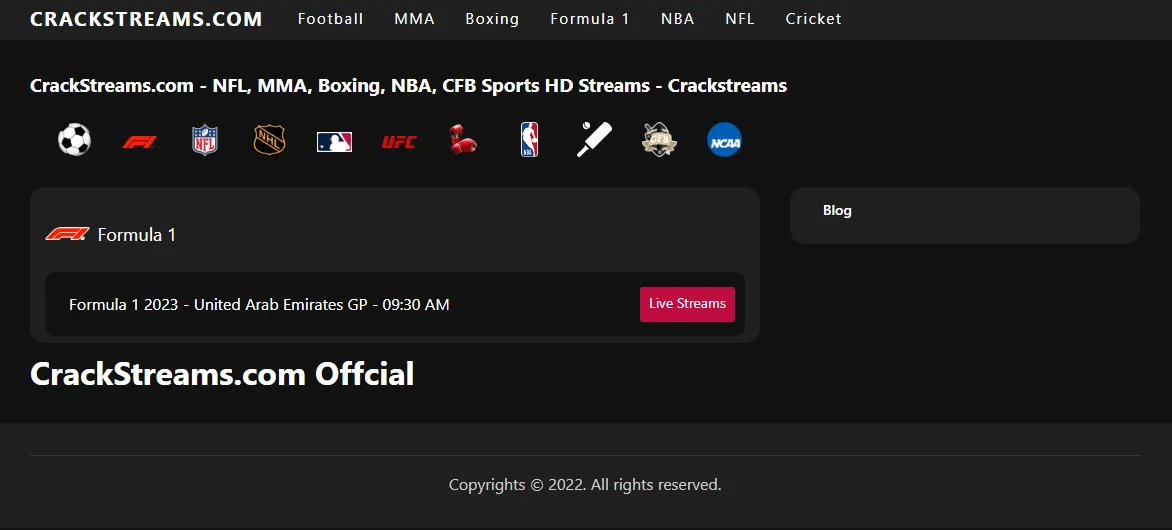Open the Formula 1 logo icon in sports row
The image size is (1172, 530).
139,142
